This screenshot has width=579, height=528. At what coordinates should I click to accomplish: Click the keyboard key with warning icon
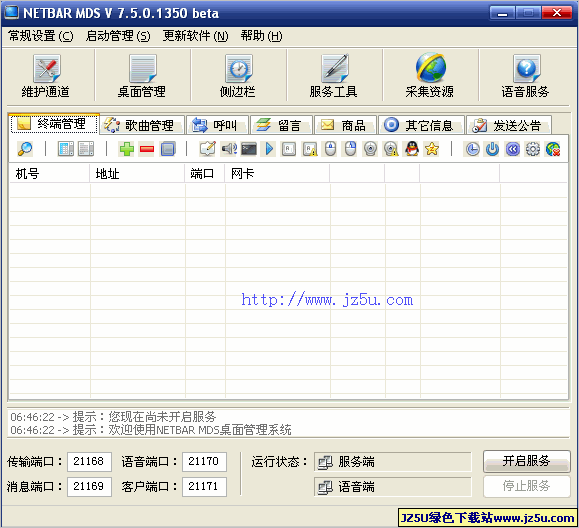tap(310, 149)
